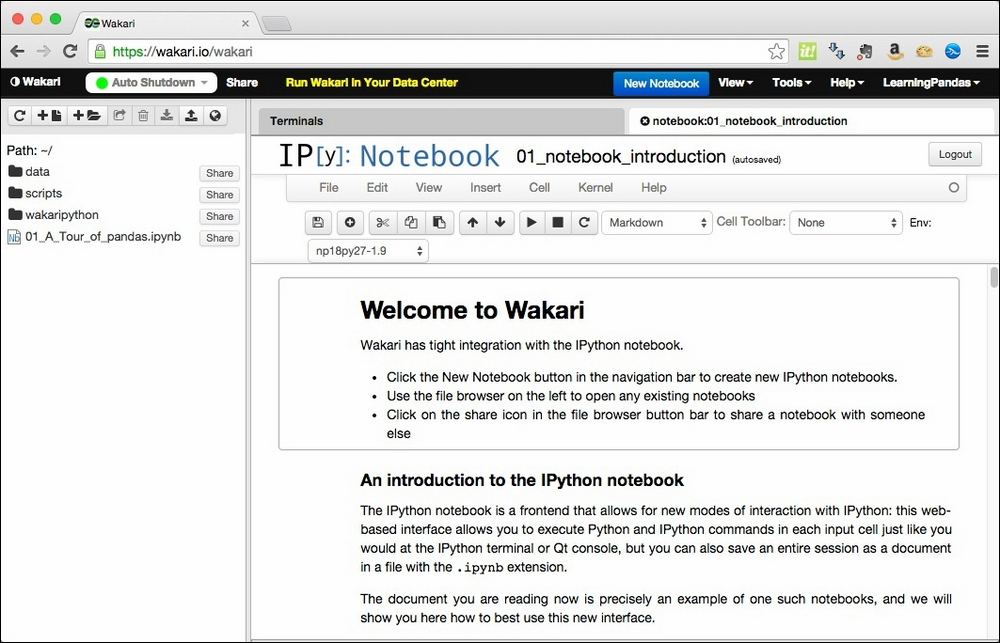Open the notebook Help menu
The width and height of the screenshot is (1000, 643).
654,188
